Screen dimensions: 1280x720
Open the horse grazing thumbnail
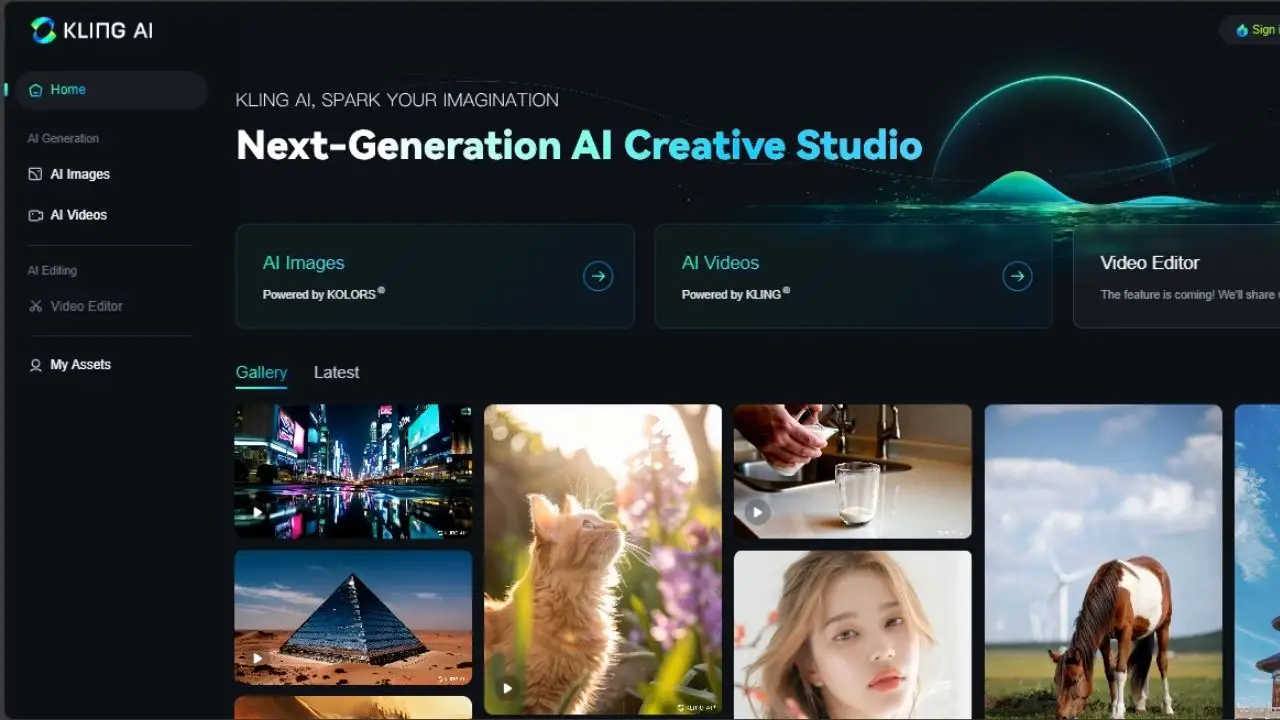[1103, 560]
